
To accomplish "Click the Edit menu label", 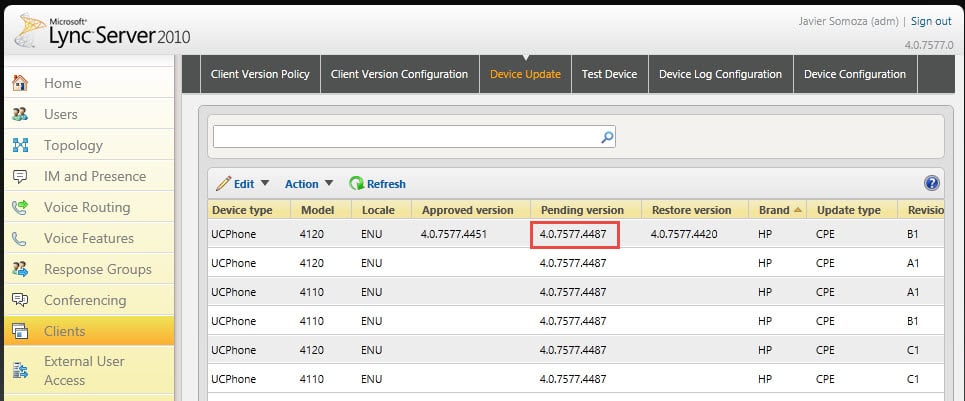I will (244, 184).
